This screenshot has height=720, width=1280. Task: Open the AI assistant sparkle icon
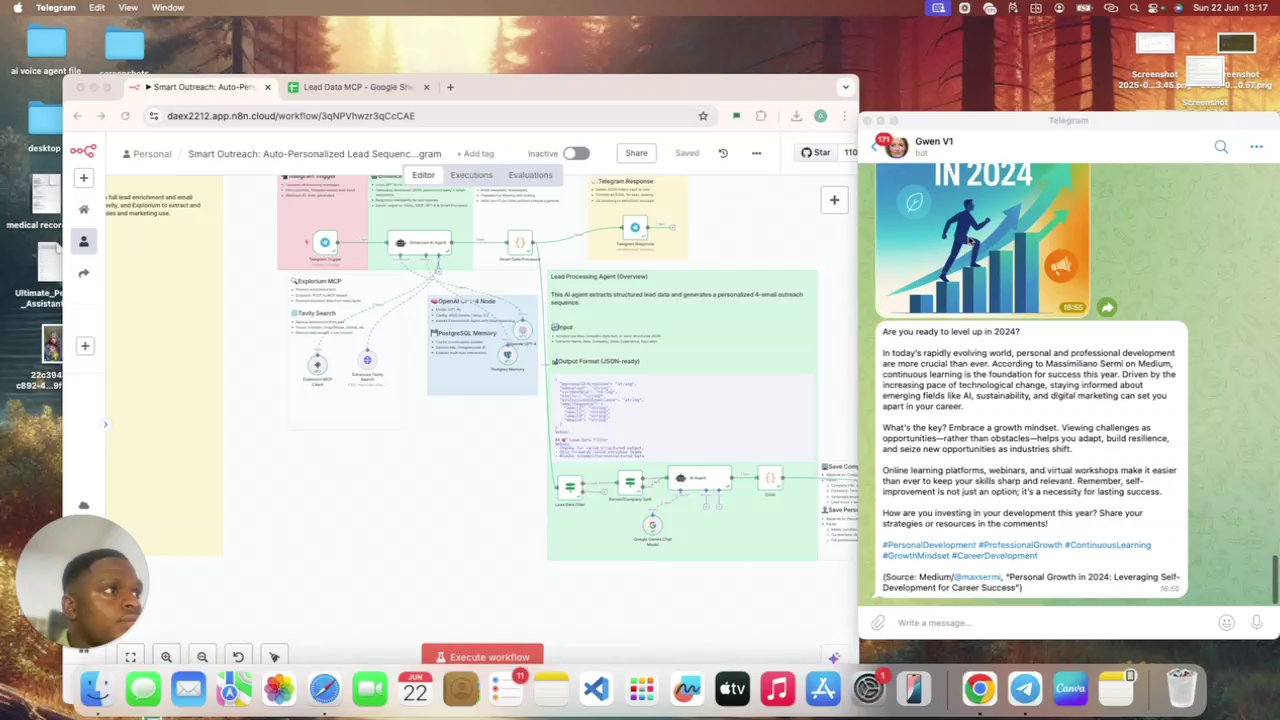pyautogui.click(x=834, y=657)
